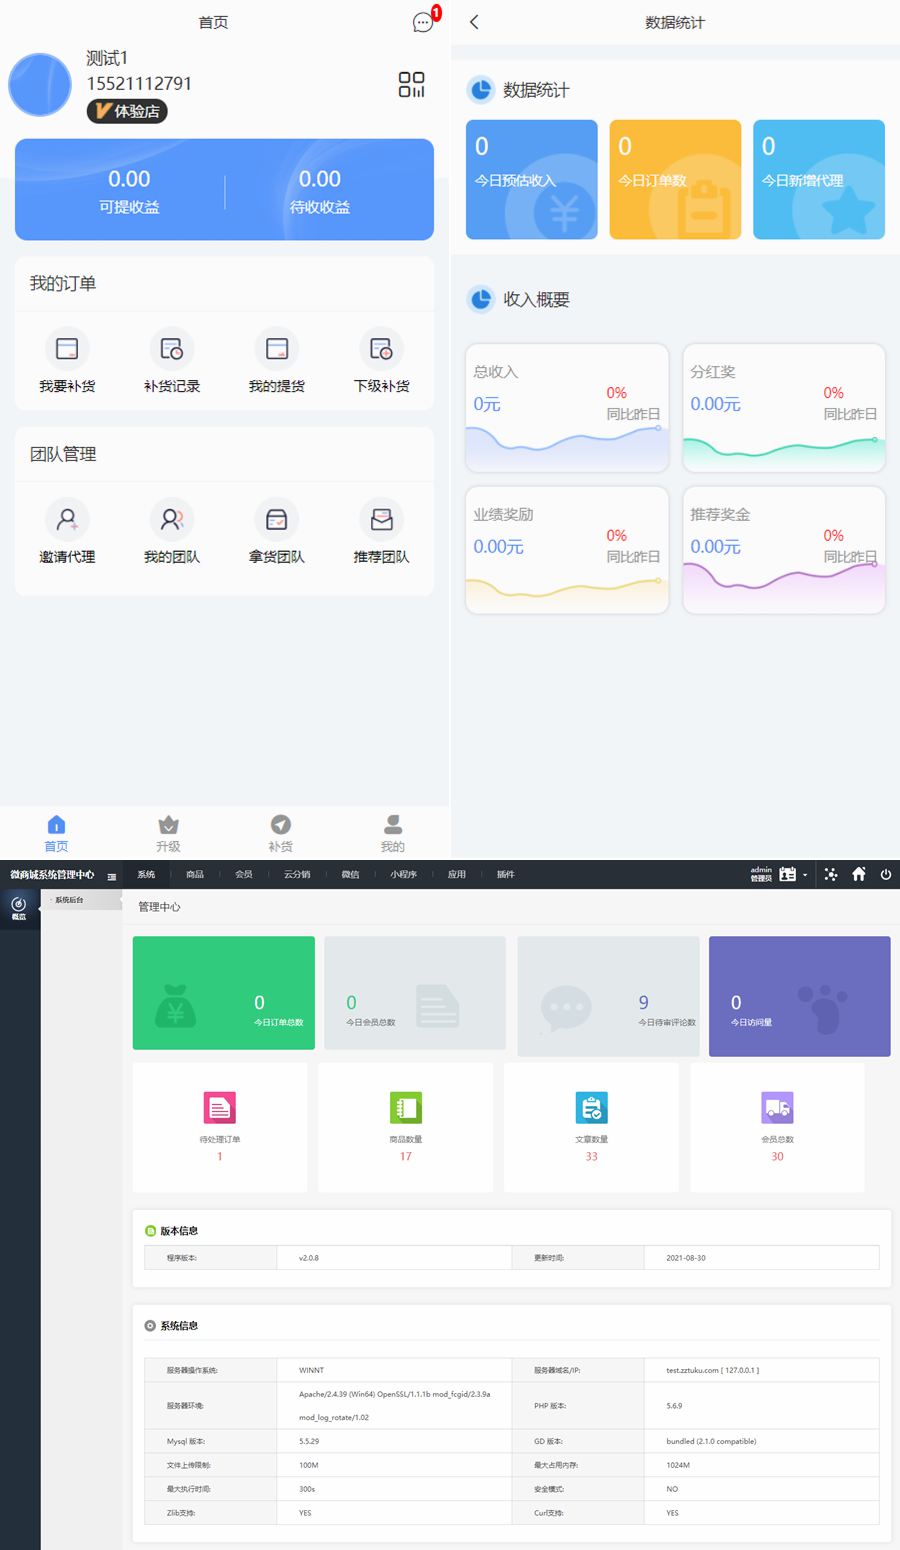Switch to the 升级 bottom tab
The width and height of the screenshot is (900, 1550).
(168, 833)
